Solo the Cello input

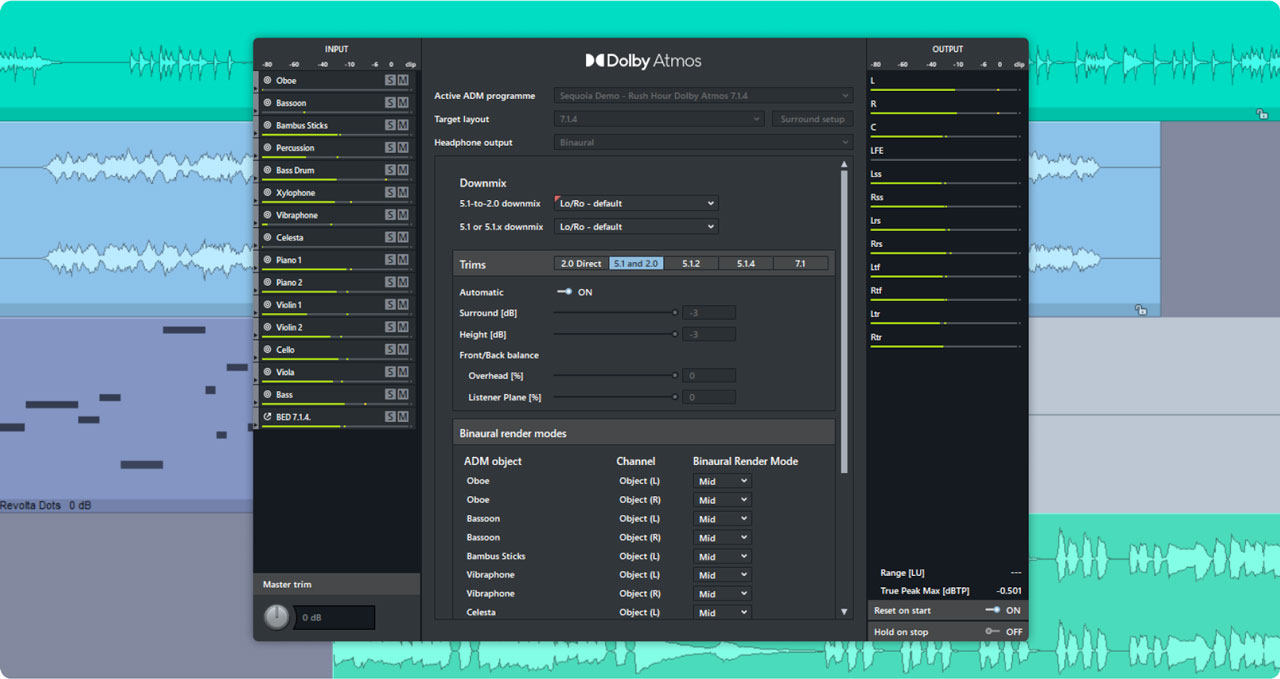tap(391, 349)
